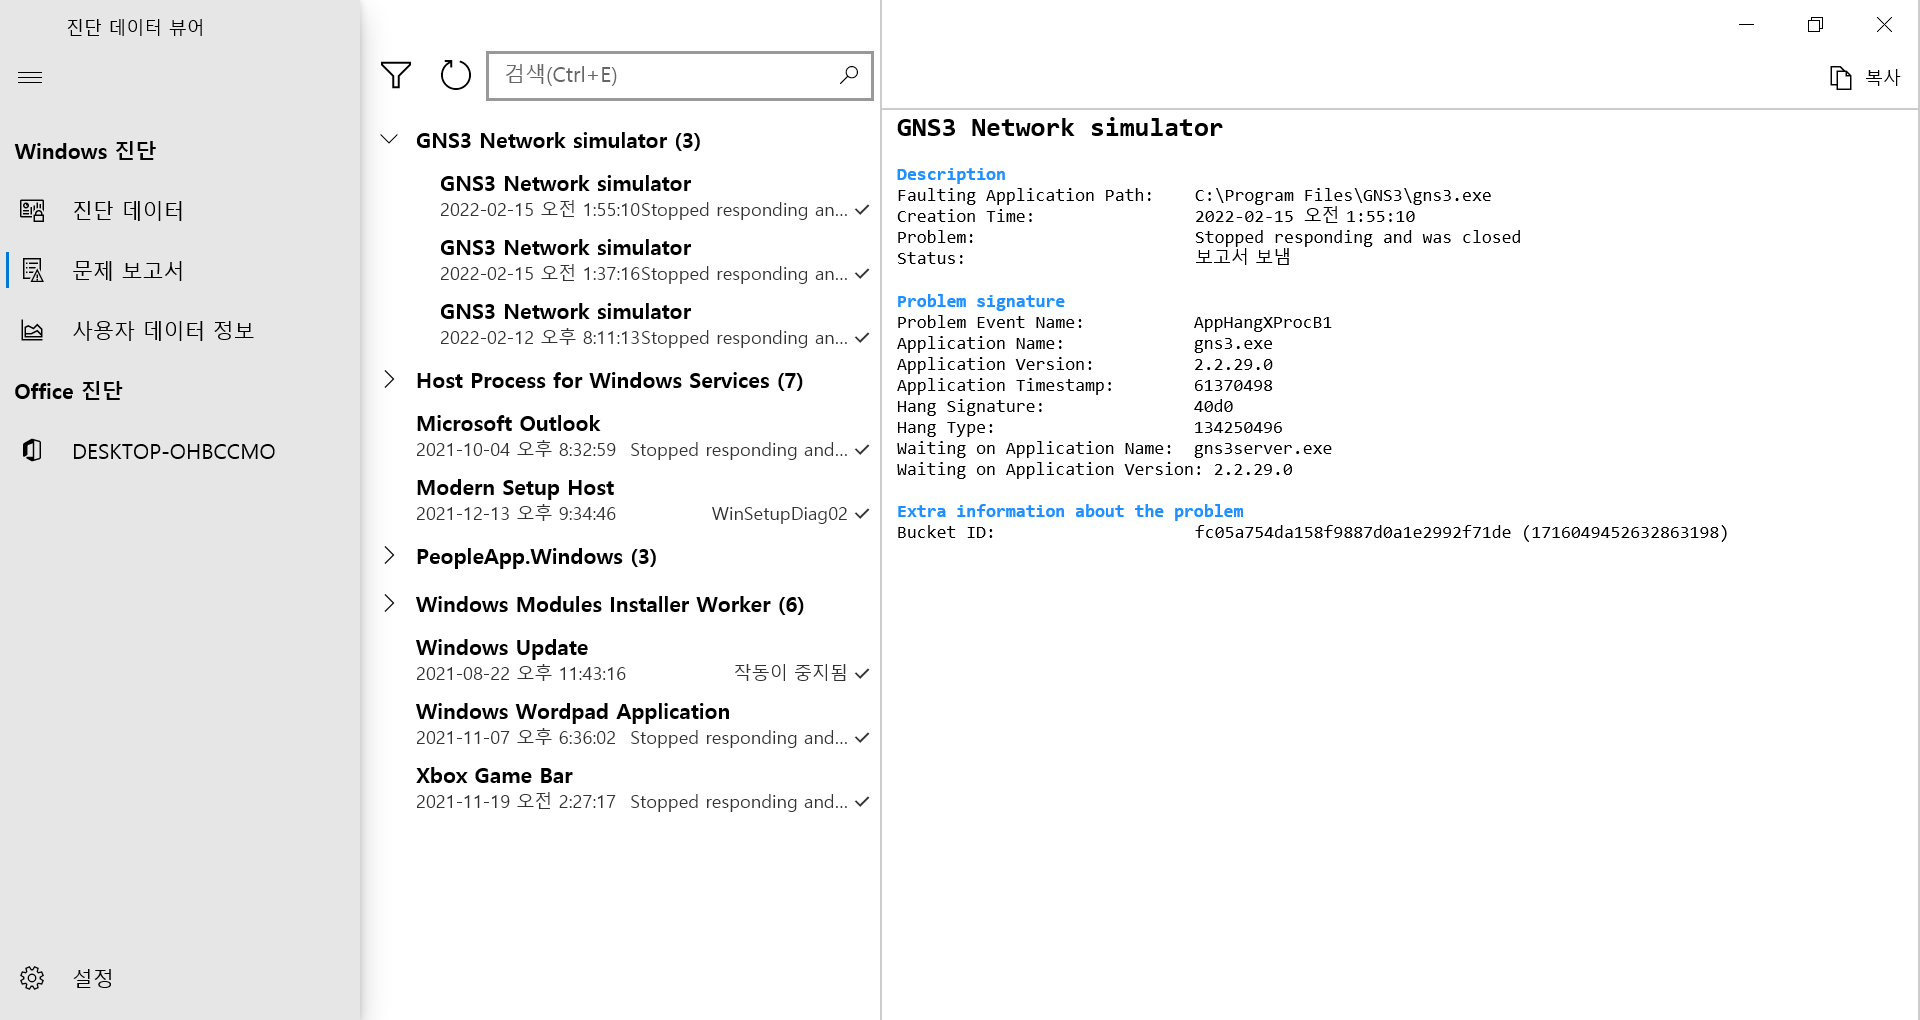Select the Windows Wordpad Application report
The height and width of the screenshot is (1020, 1920).
point(642,724)
